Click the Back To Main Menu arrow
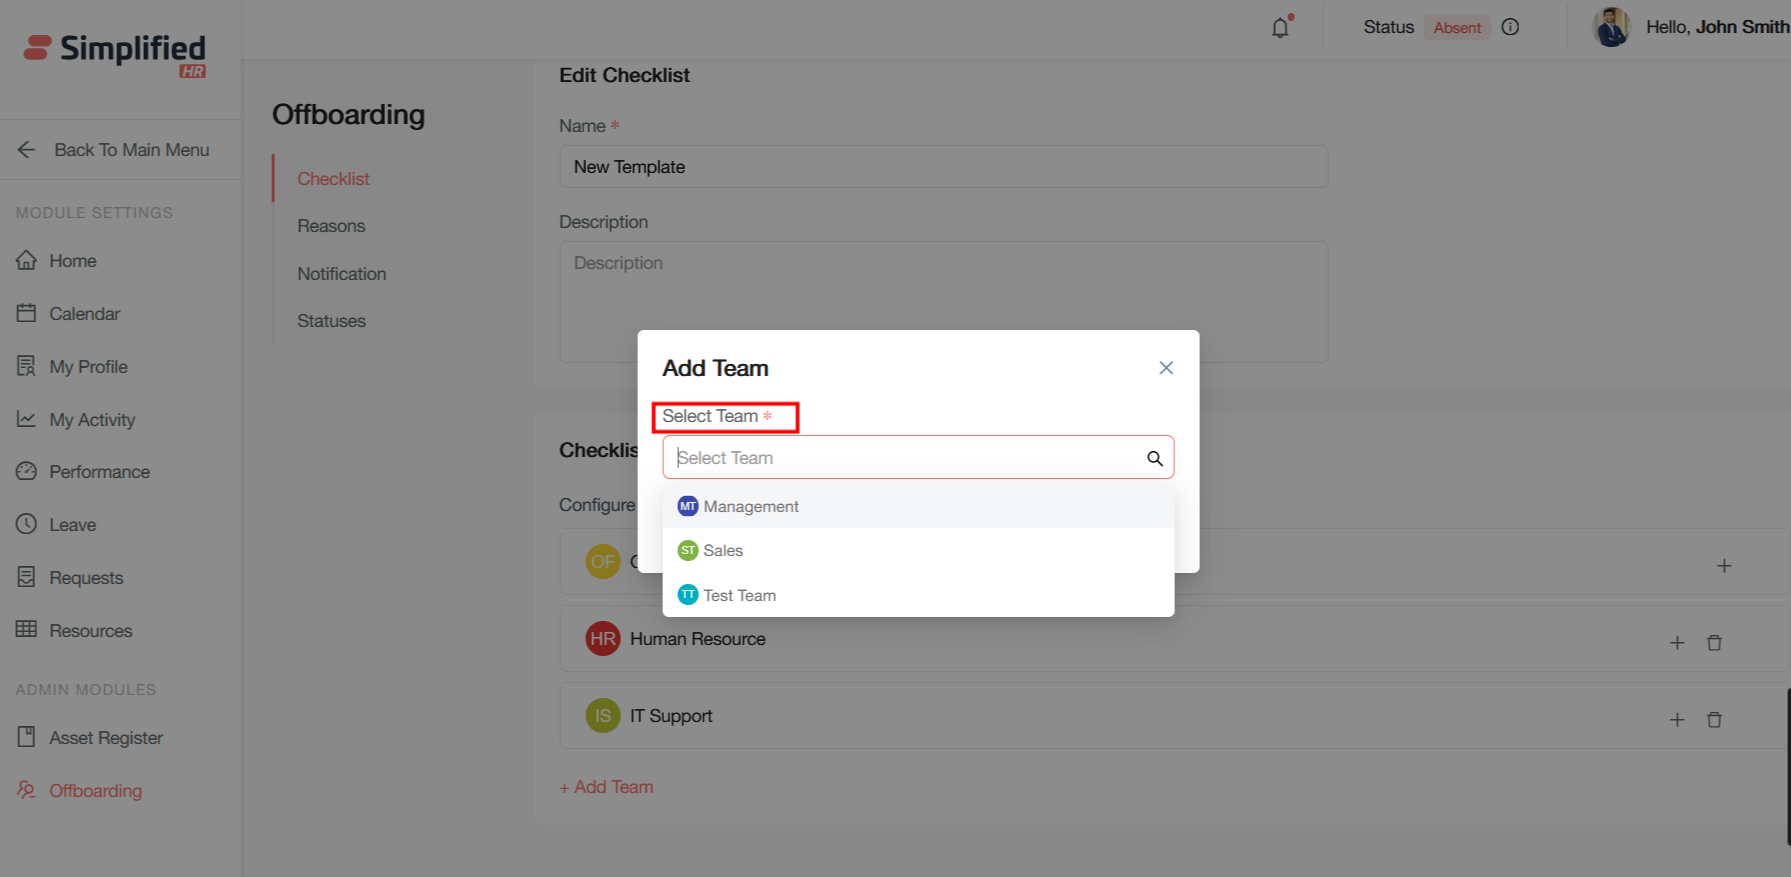The width and height of the screenshot is (1791, 877). [x=27, y=150]
